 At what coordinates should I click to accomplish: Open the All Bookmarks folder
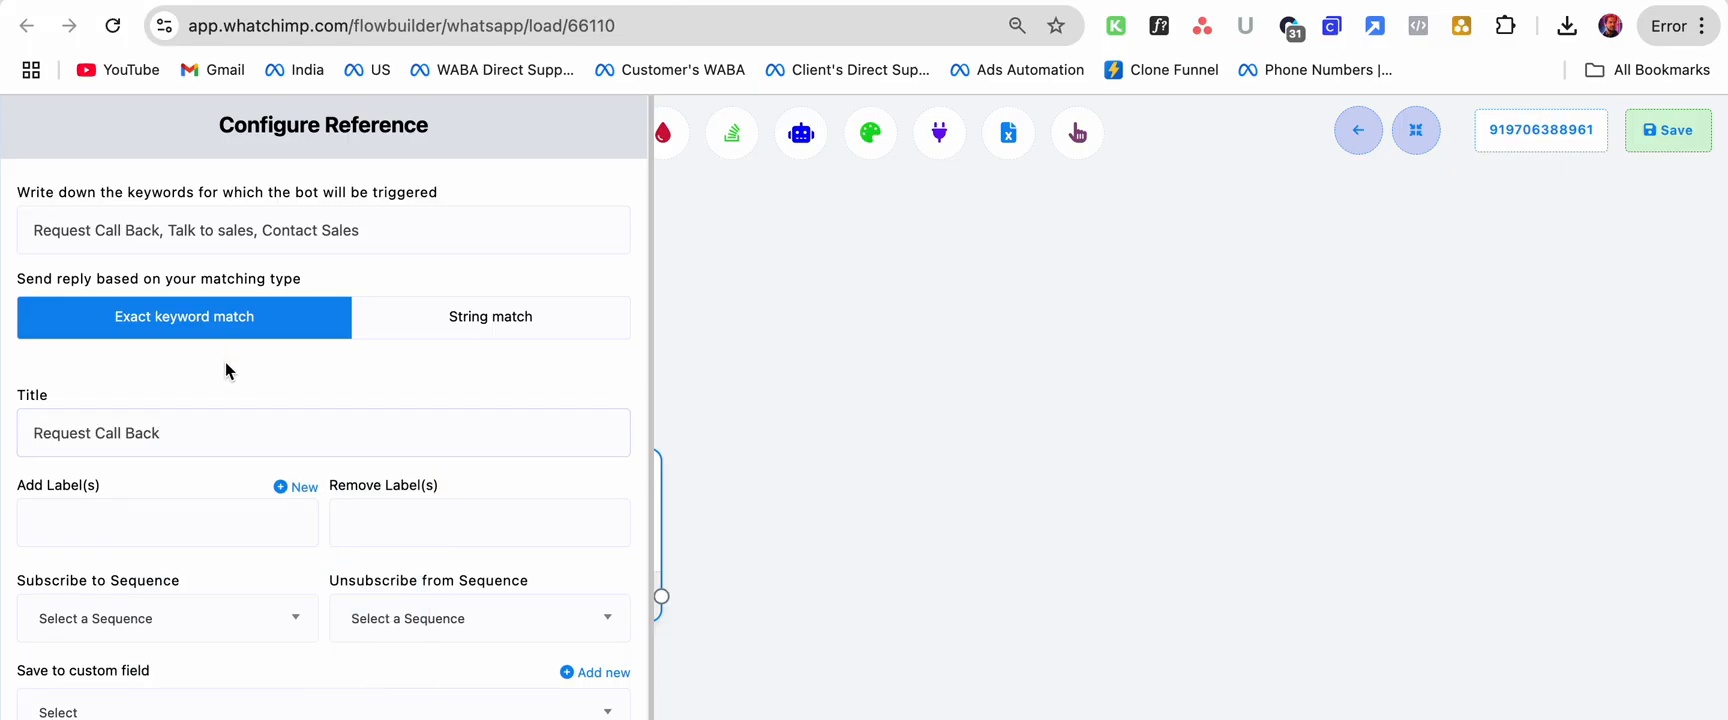click(1648, 70)
